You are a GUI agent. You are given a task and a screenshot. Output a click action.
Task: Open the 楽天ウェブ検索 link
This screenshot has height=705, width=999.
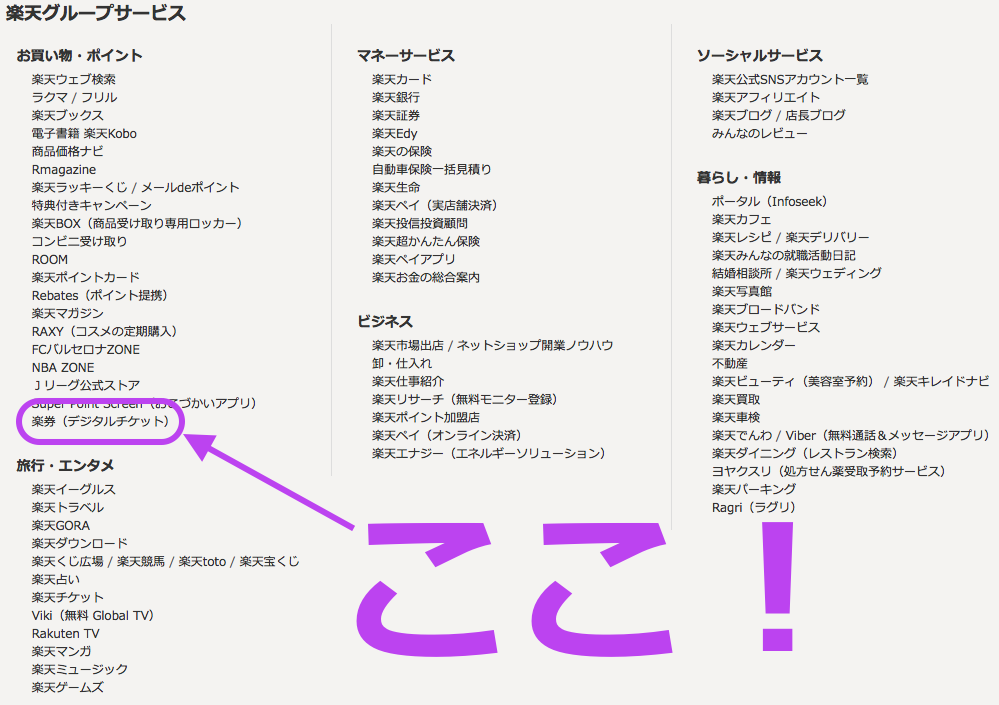pyautogui.click(x=74, y=80)
